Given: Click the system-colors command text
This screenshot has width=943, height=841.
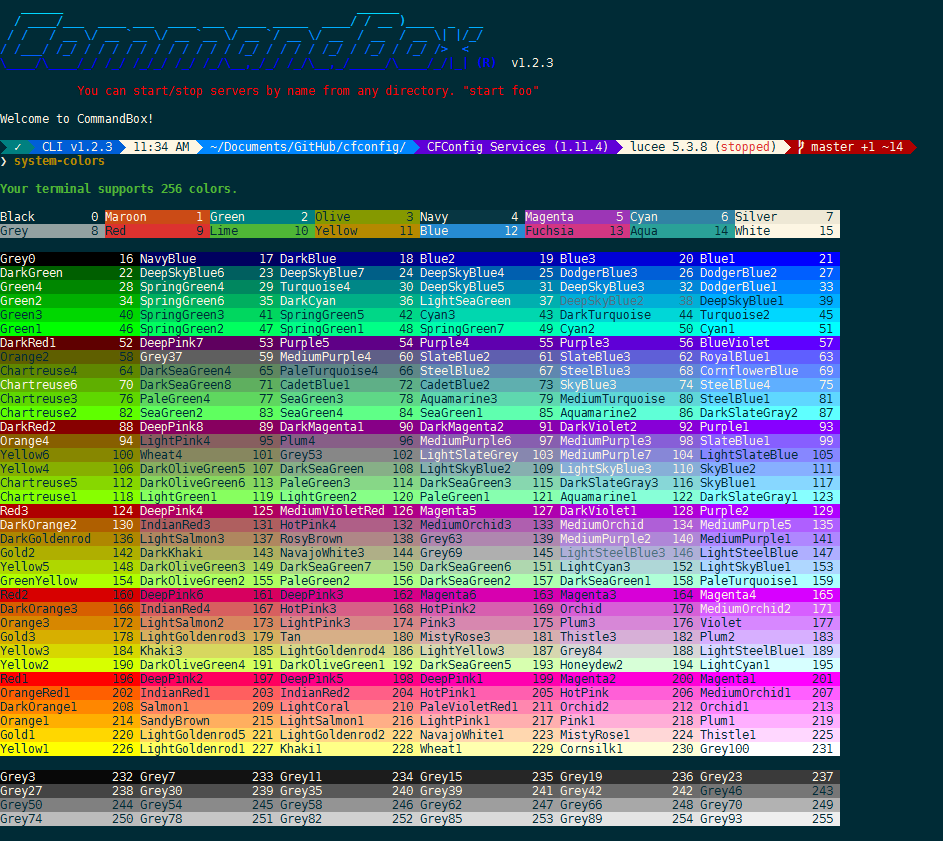Looking at the screenshot, I should coord(58,160).
